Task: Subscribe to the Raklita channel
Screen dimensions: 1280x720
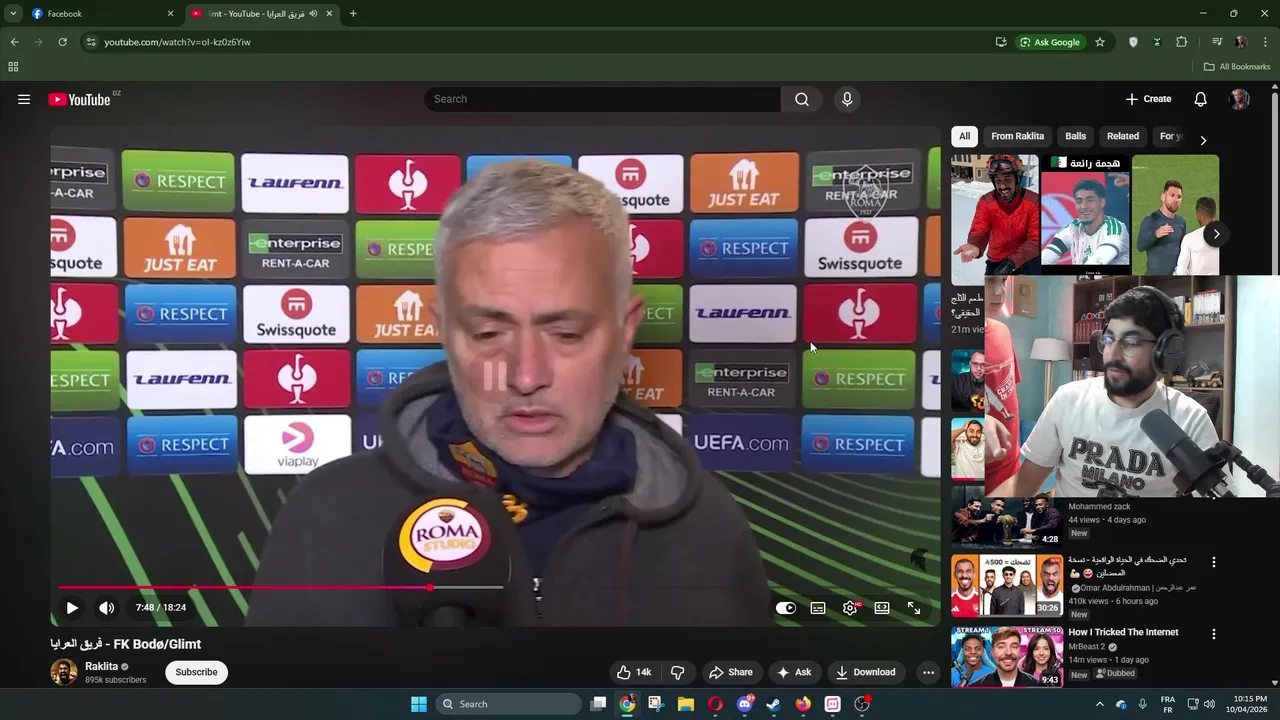Action: (196, 672)
